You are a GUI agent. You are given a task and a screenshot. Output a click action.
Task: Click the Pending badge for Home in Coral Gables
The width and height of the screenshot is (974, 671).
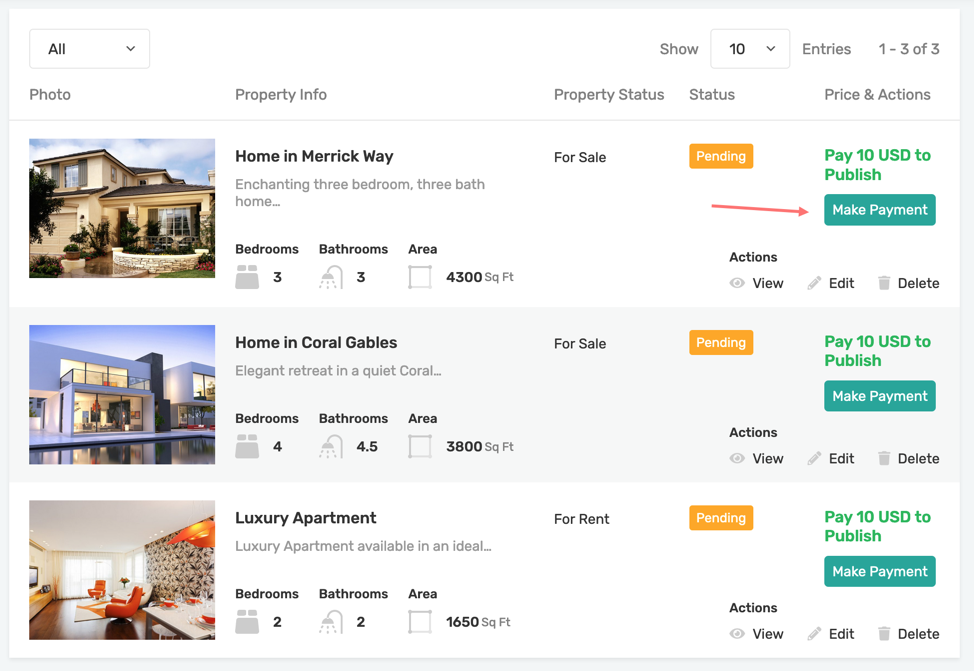(x=721, y=342)
